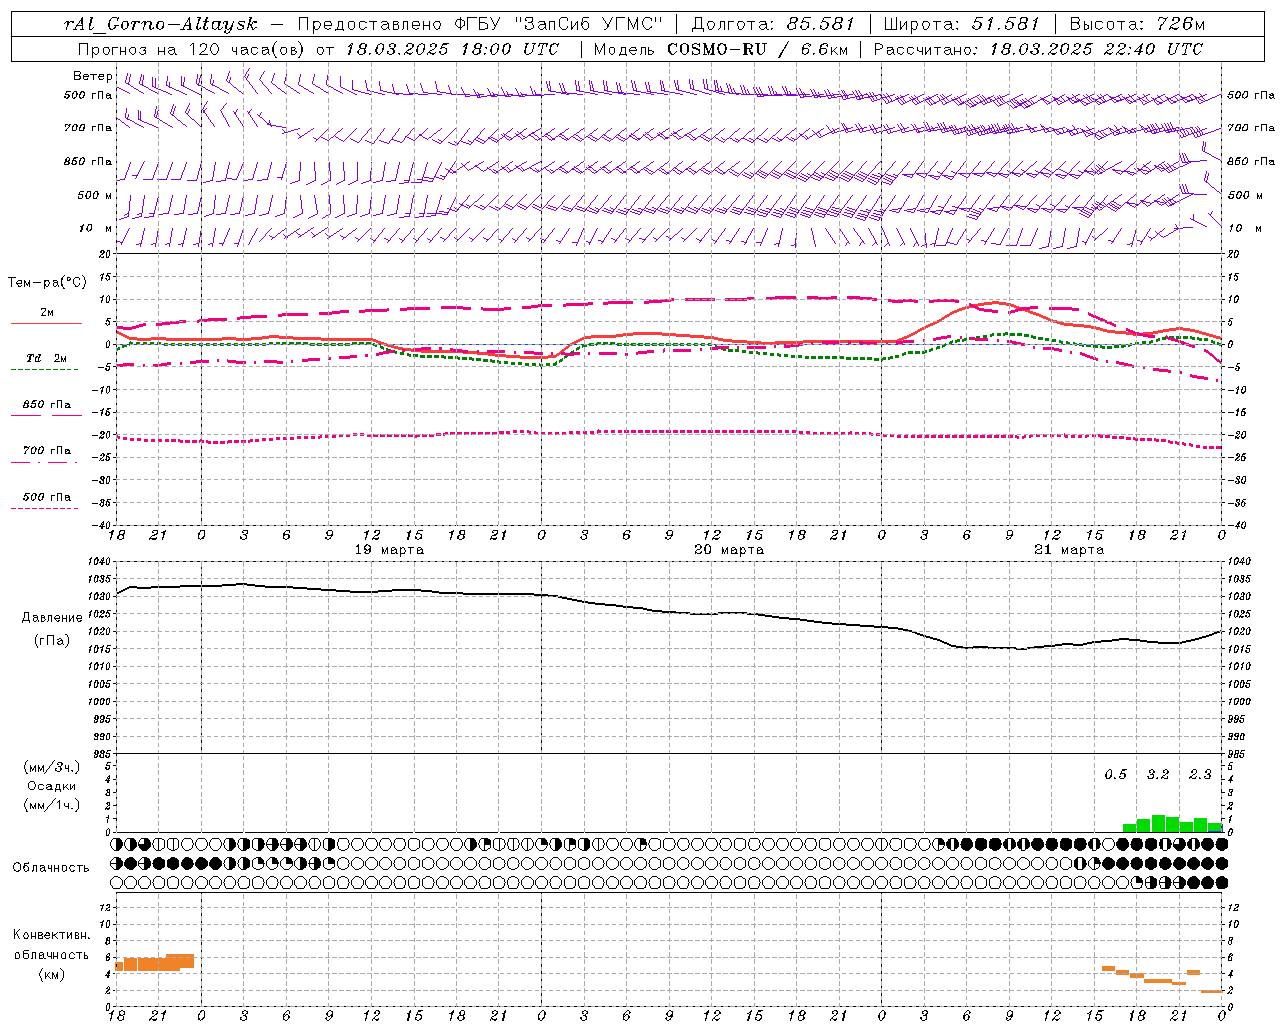Click the 2м temperature legend entry
This screenshot has width=1280, height=1024.
pos(46,312)
